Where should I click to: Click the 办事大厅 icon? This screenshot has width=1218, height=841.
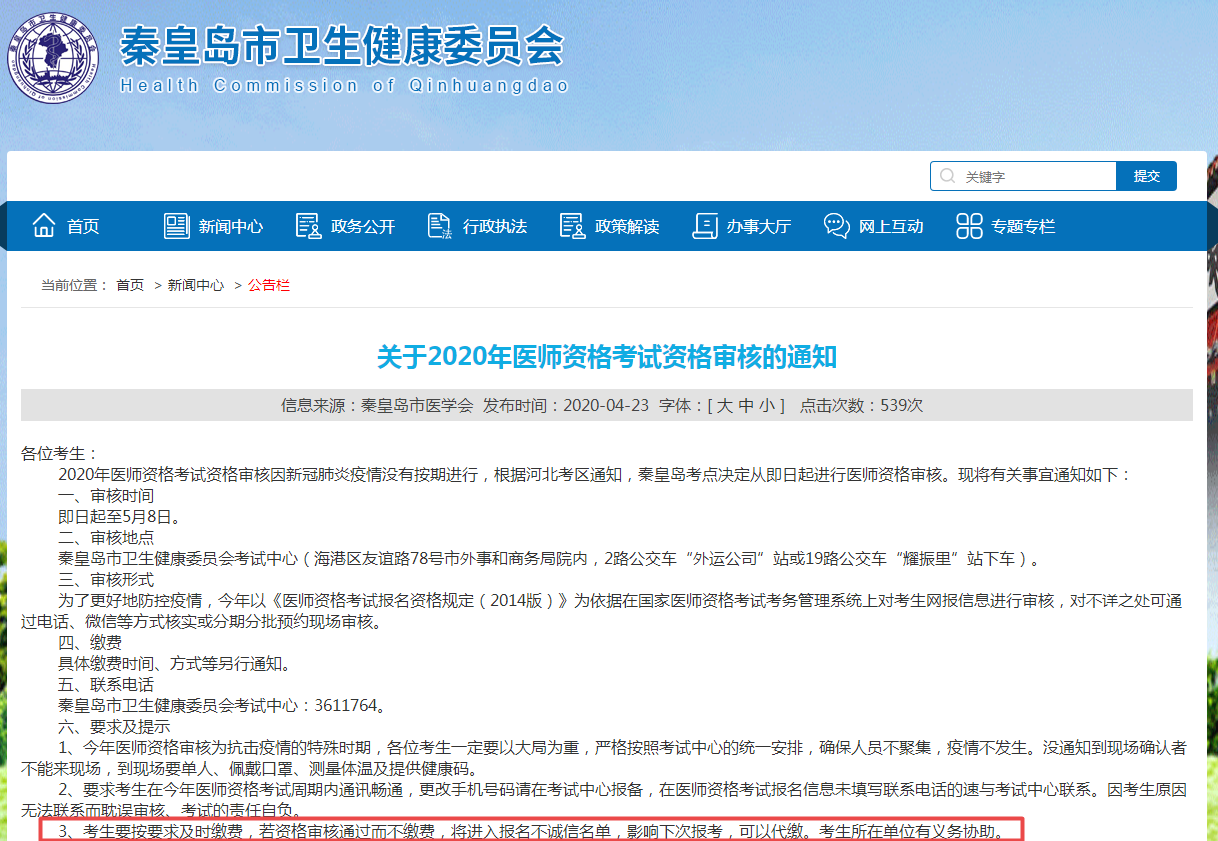coord(705,226)
